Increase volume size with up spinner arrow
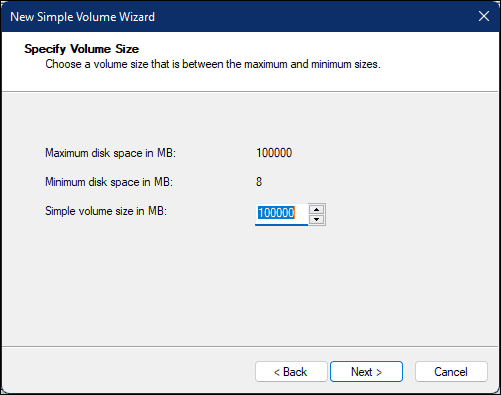The image size is (501, 395). point(316,209)
